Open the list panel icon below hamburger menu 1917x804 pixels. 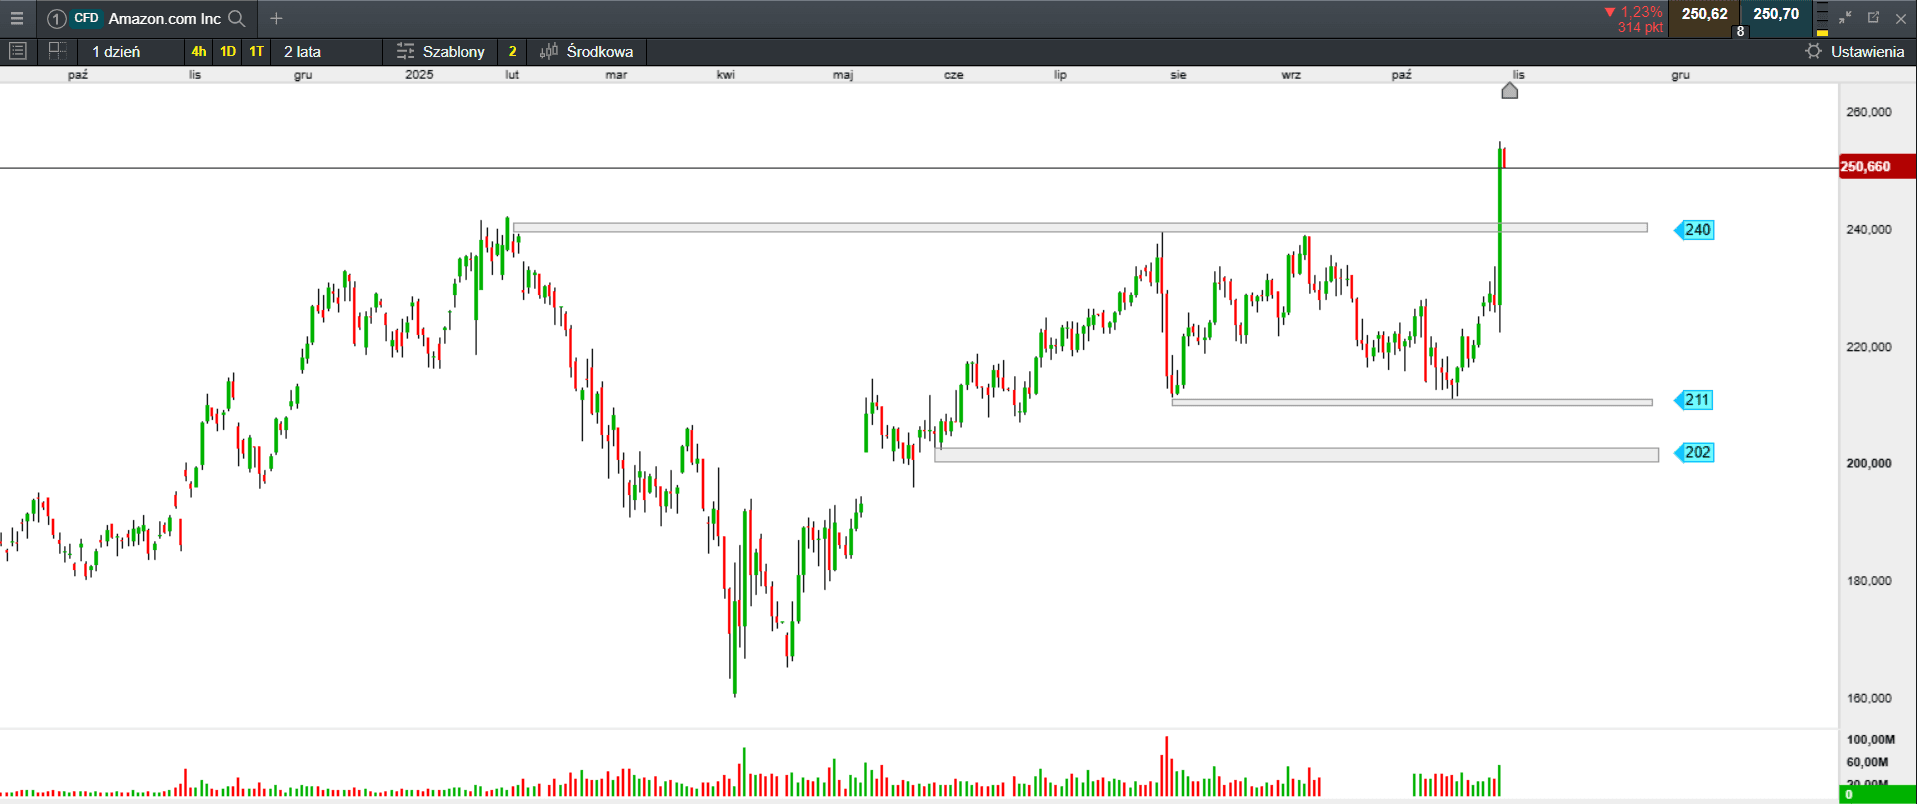click(17, 51)
